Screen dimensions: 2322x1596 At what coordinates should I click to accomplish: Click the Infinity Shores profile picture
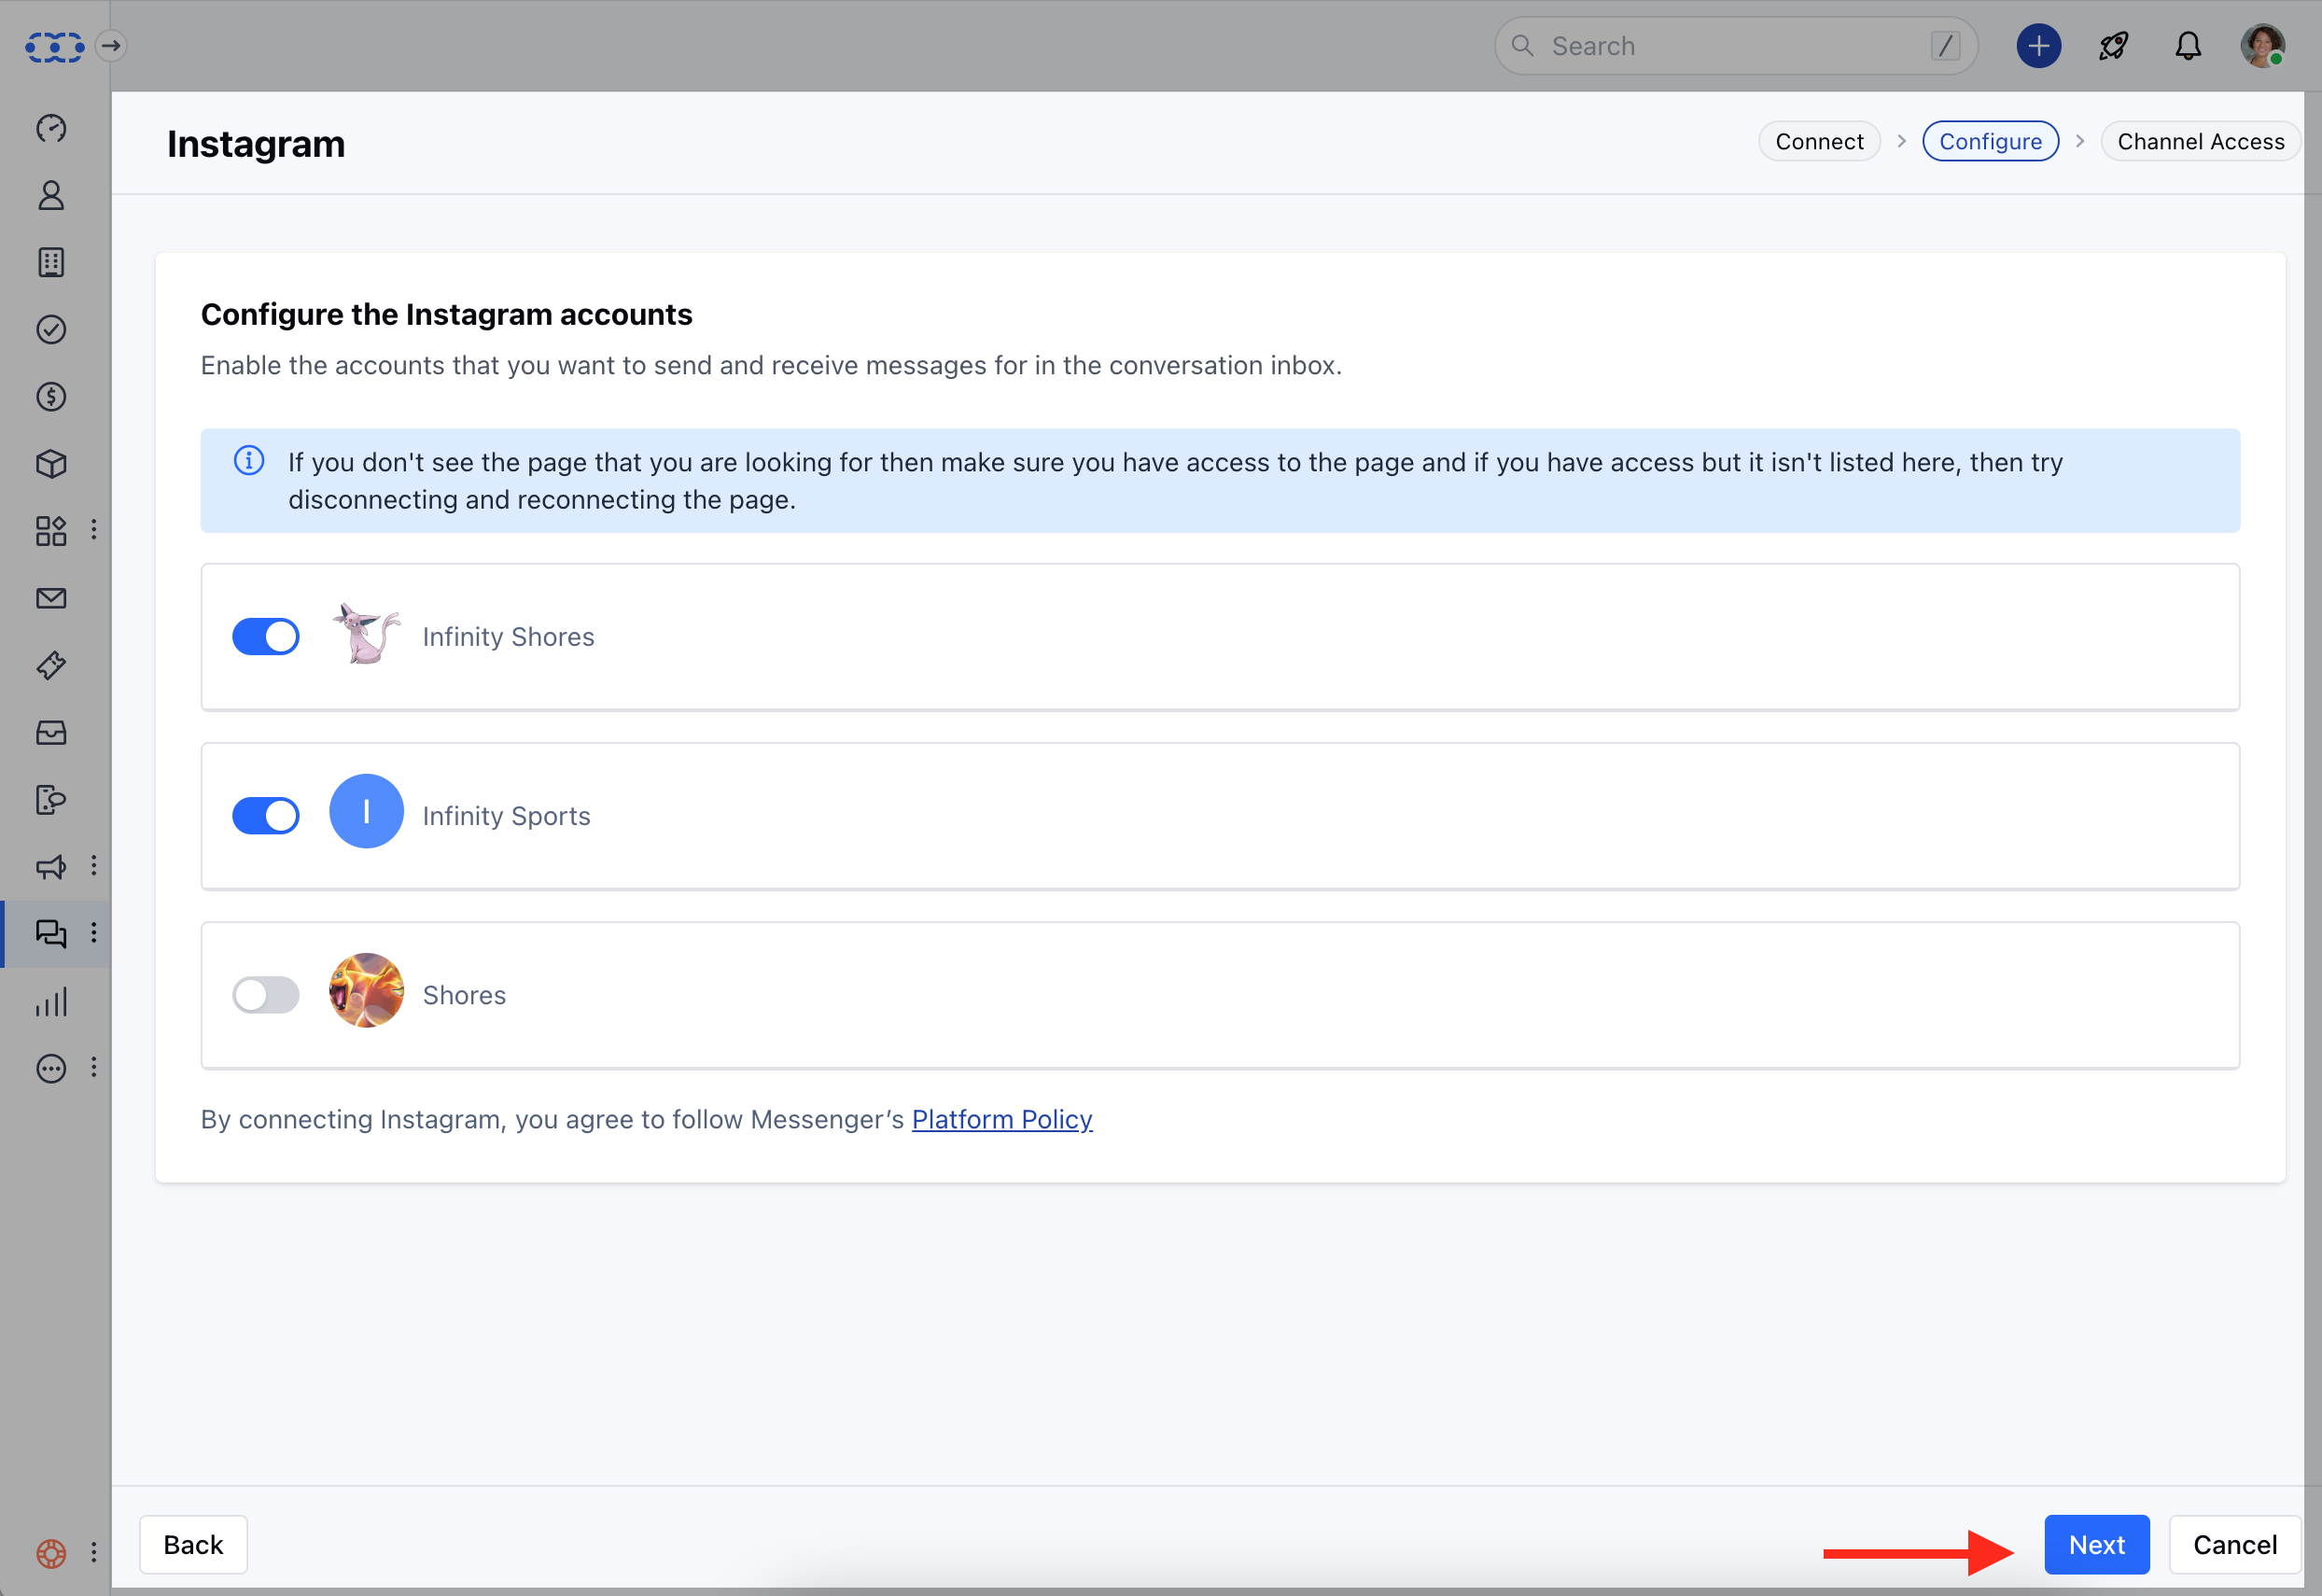[x=366, y=634]
